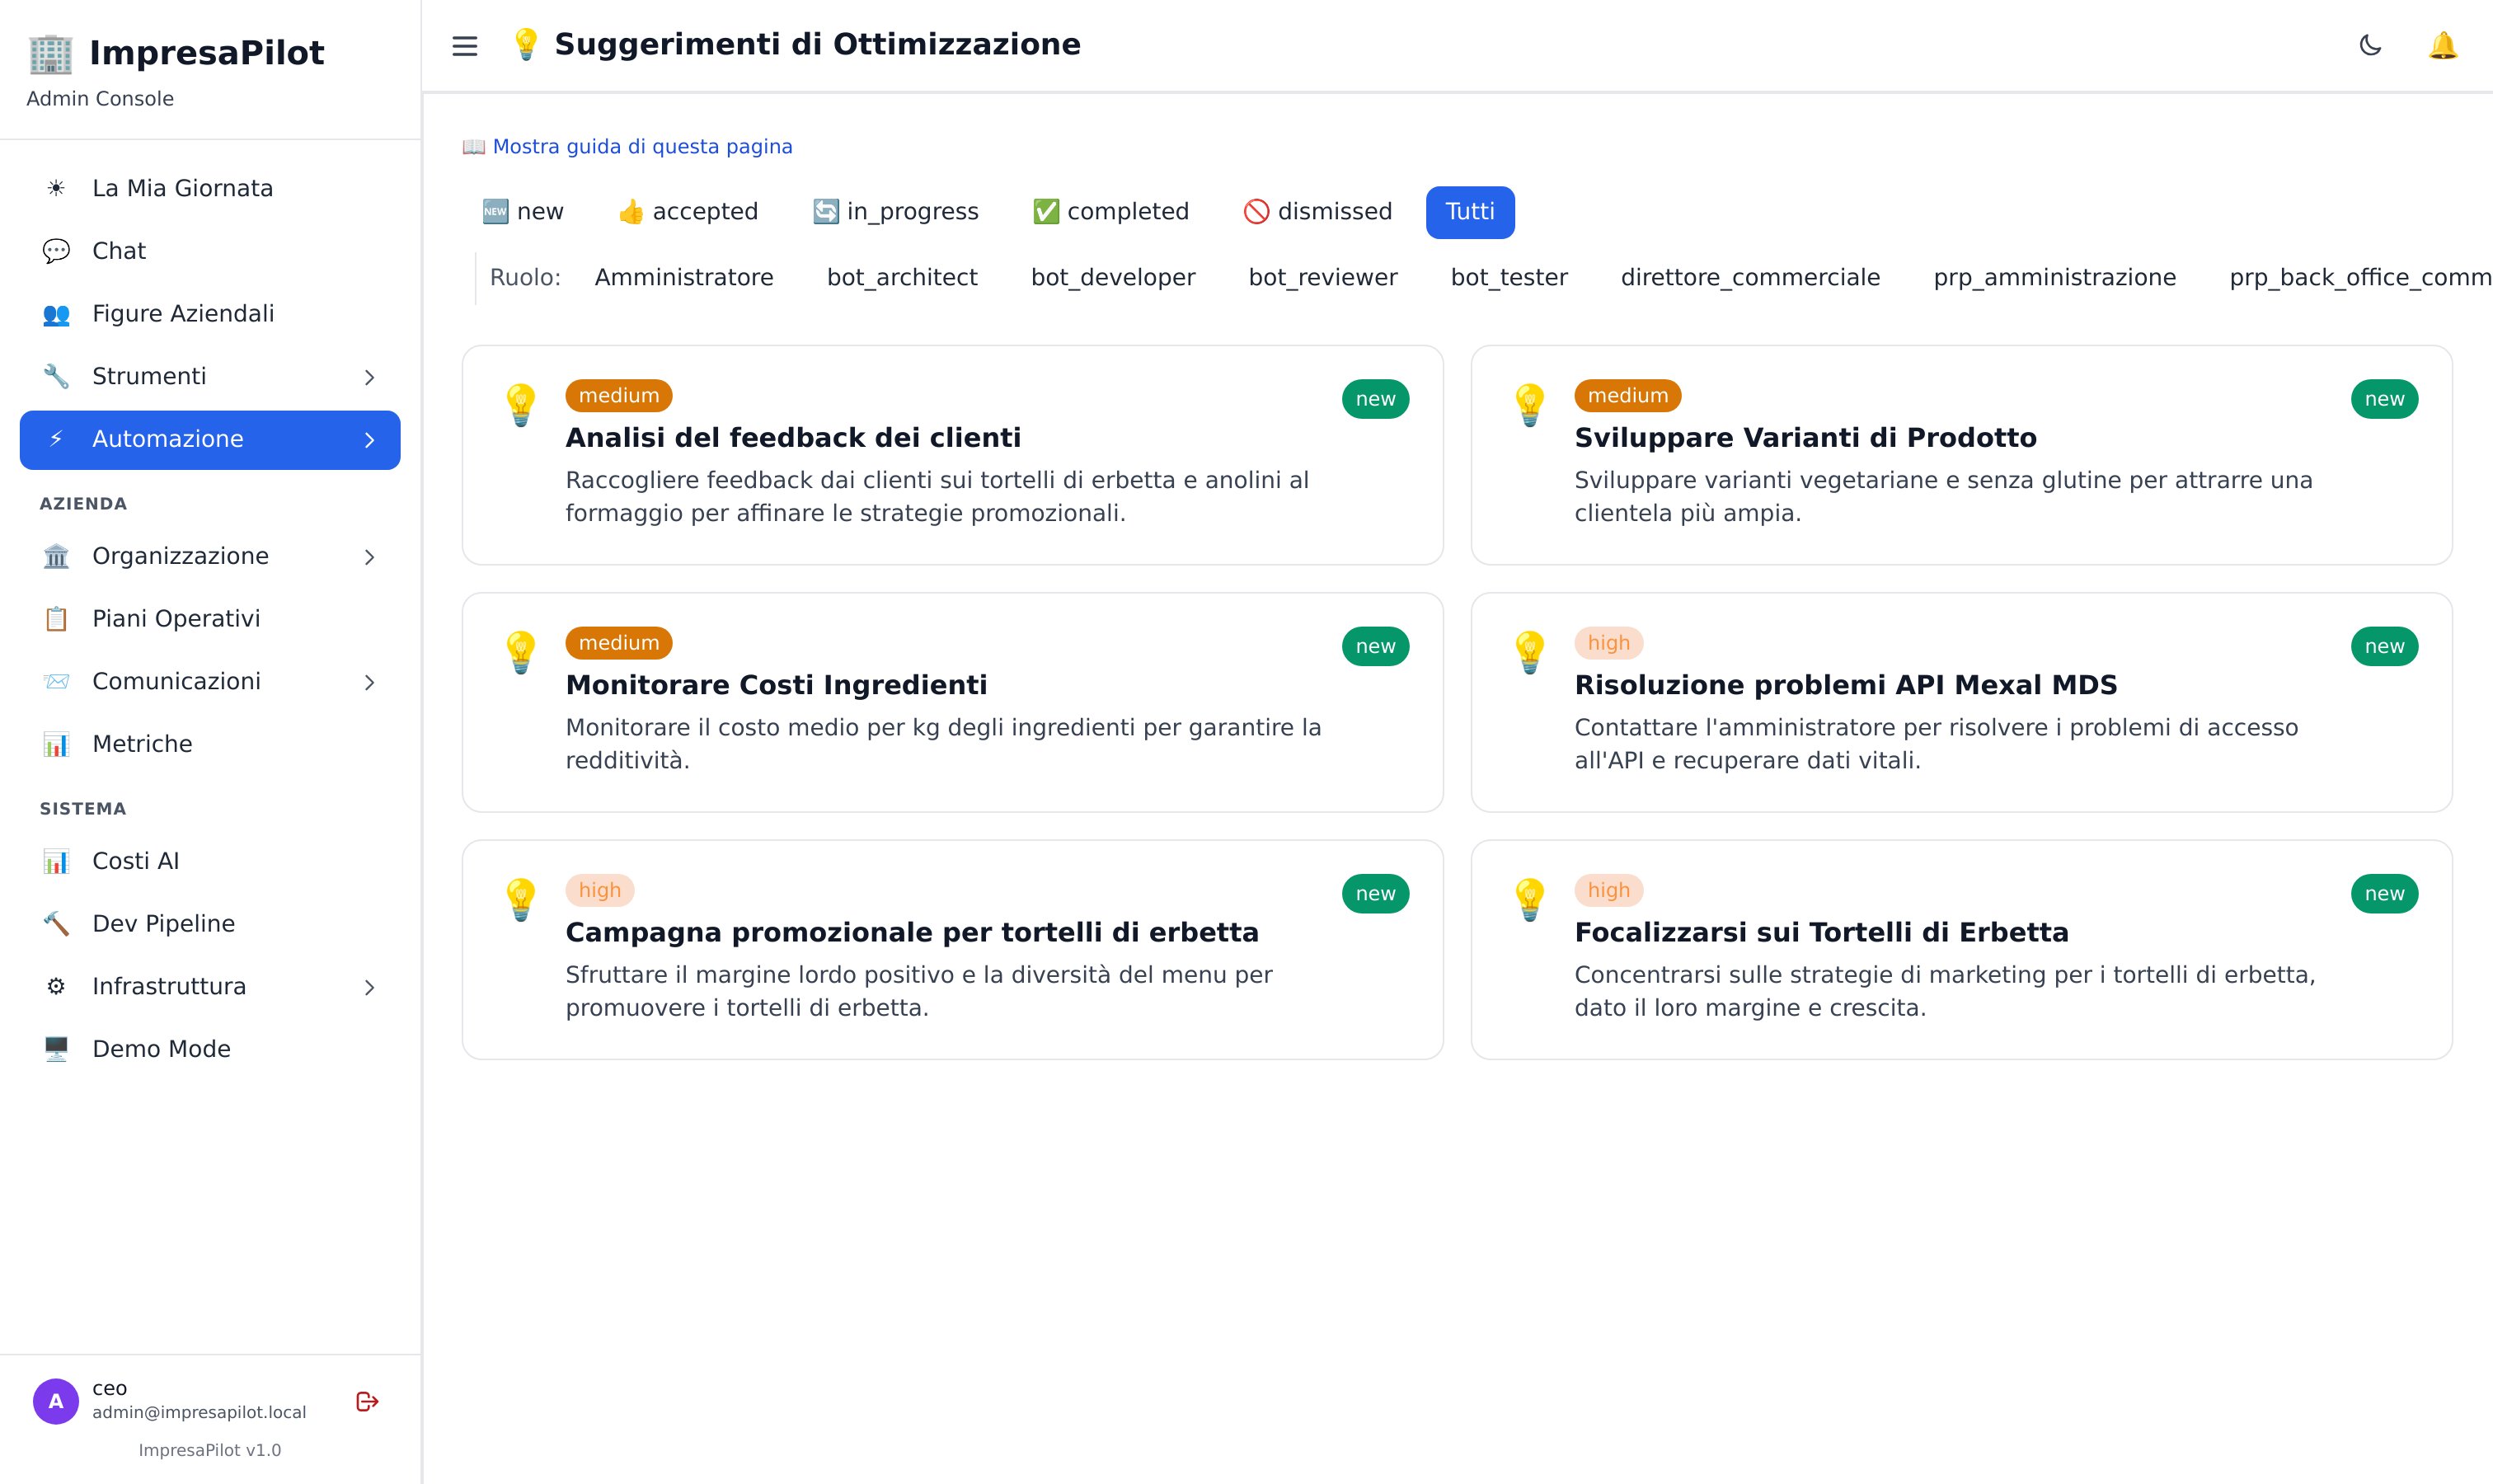Filter suggestions by new status
This screenshot has height=1484, width=2493.
click(x=523, y=212)
